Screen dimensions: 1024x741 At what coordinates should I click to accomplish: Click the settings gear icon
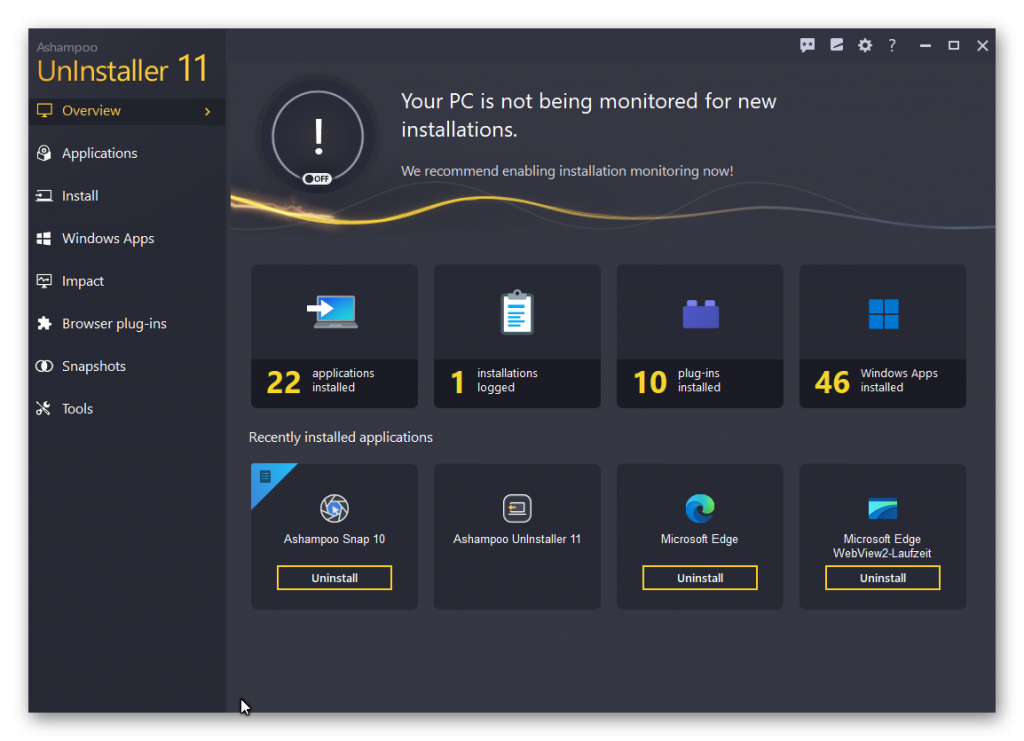(x=865, y=45)
